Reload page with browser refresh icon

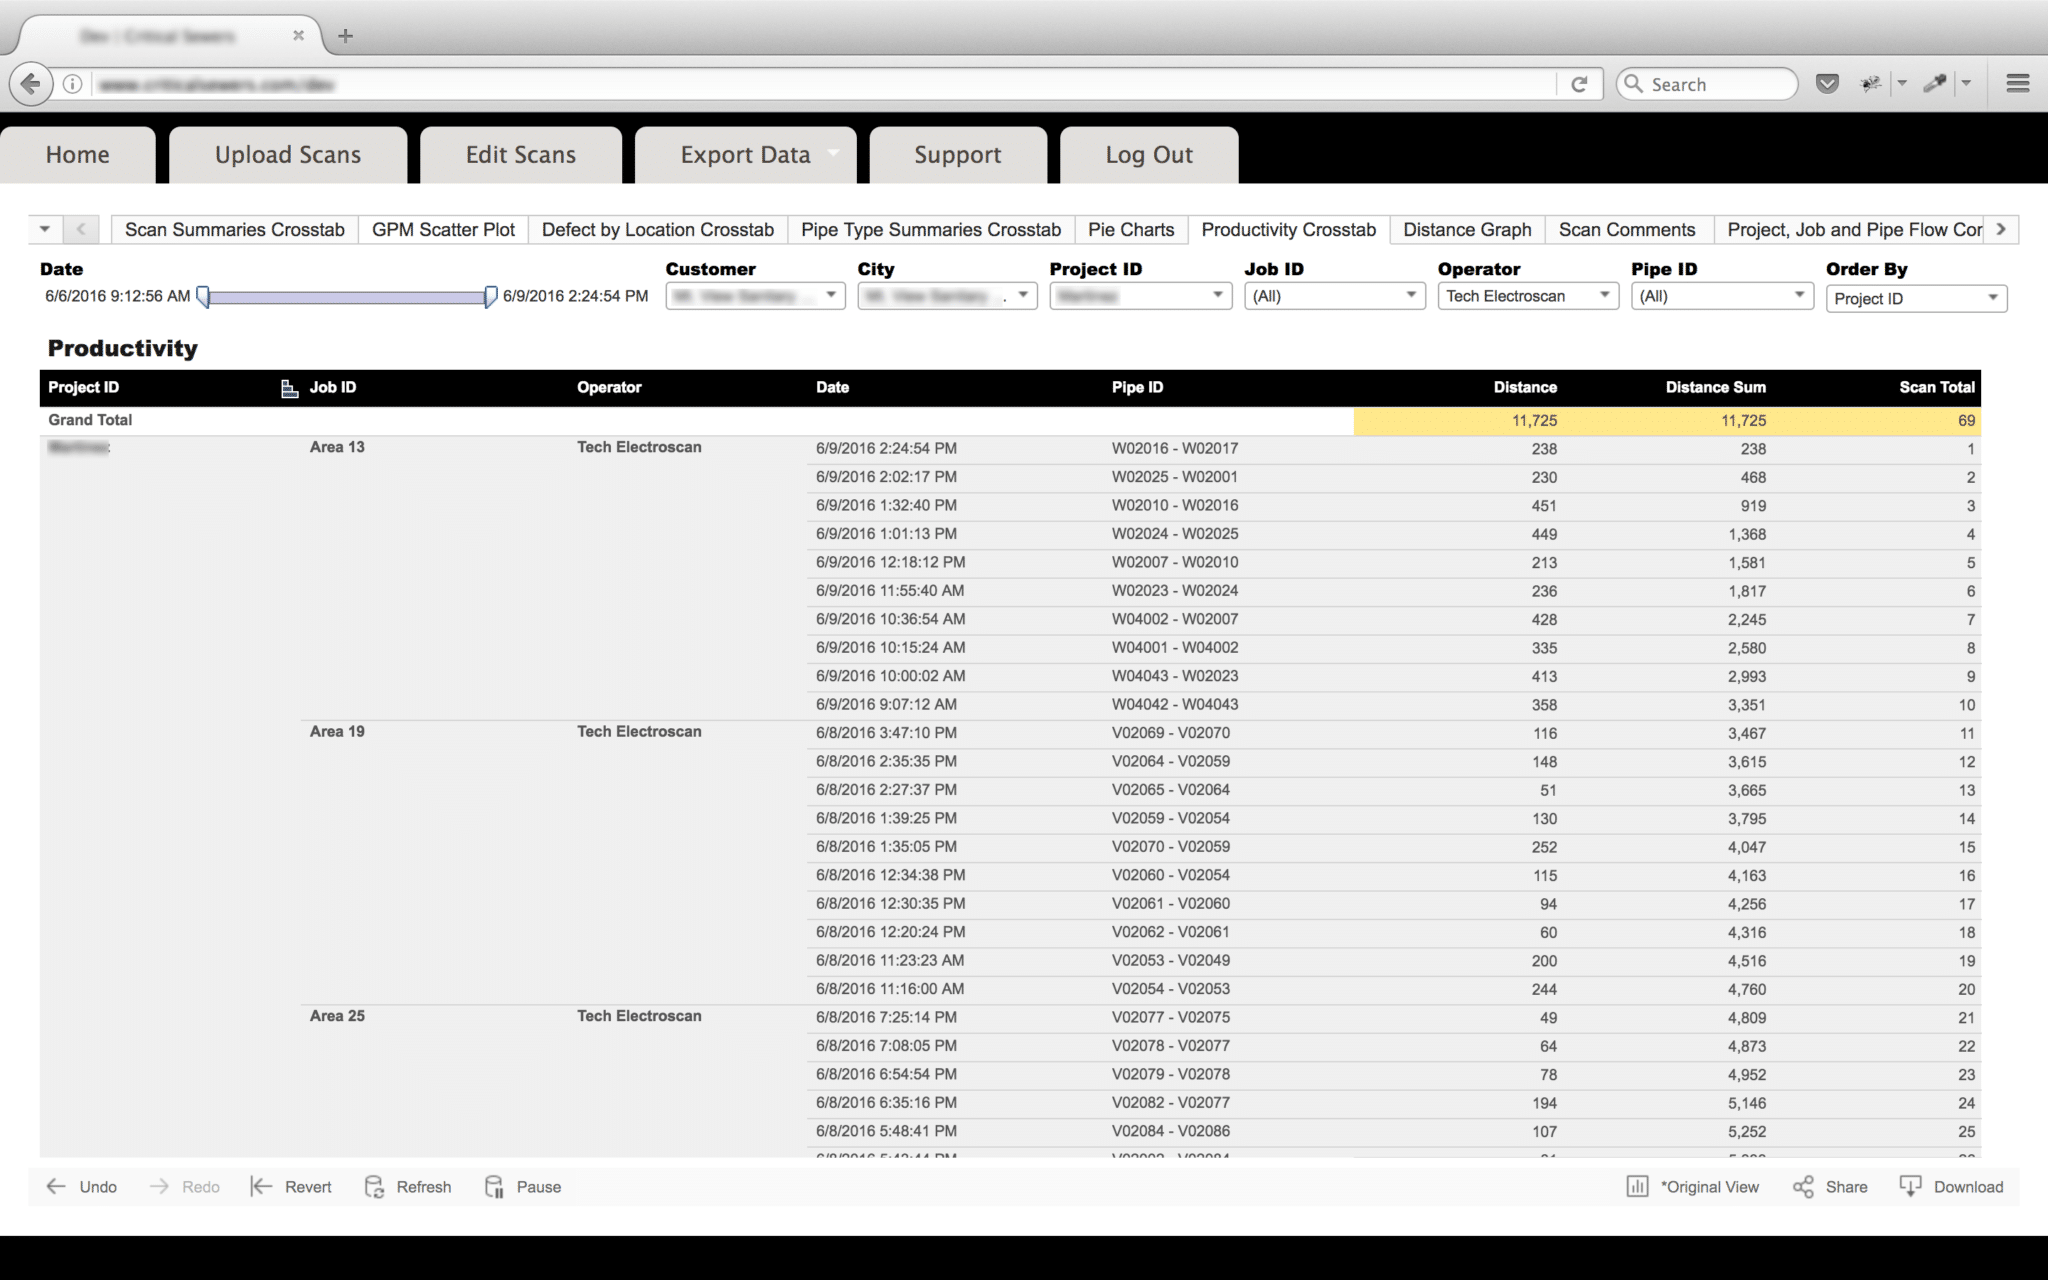tap(1579, 84)
